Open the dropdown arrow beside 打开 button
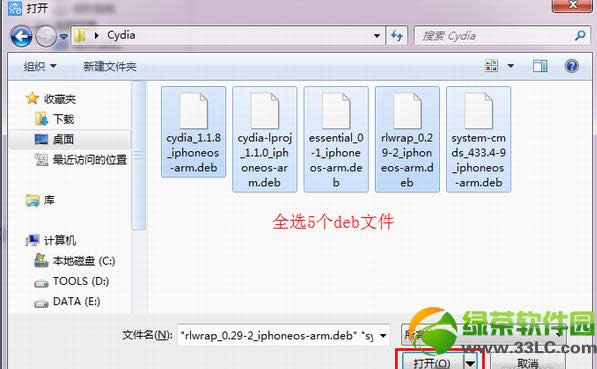Screen dimensions: 597x369 click(471, 362)
